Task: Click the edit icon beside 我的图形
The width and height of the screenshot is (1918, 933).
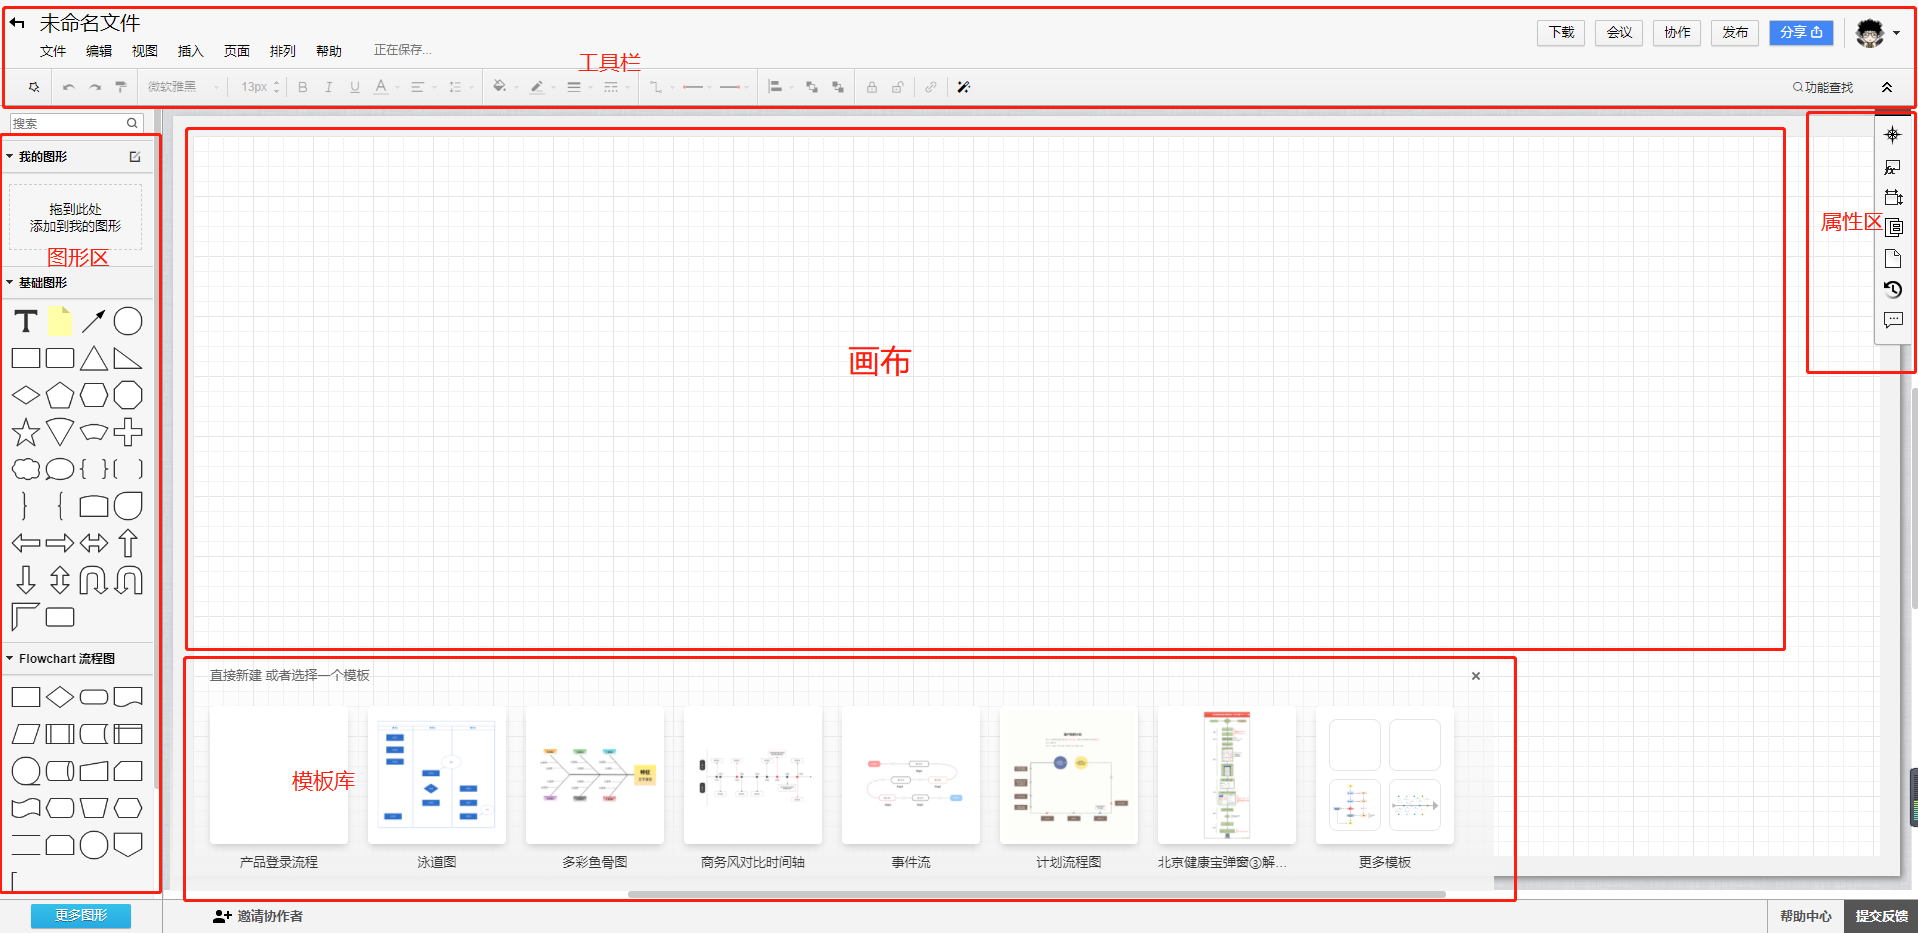Action: 135,157
